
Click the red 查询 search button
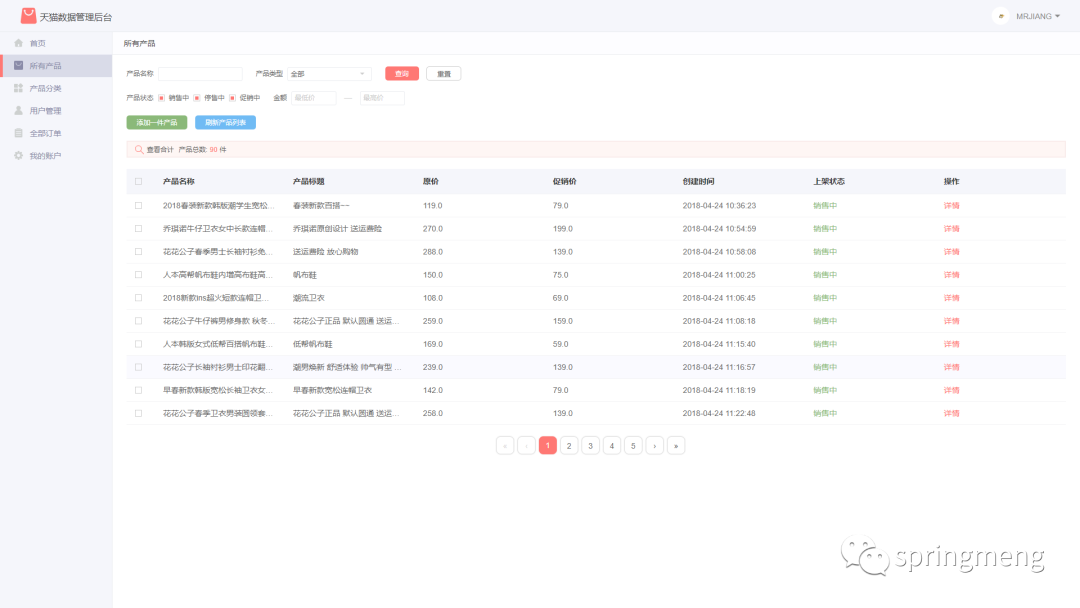[x=402, y=74]
